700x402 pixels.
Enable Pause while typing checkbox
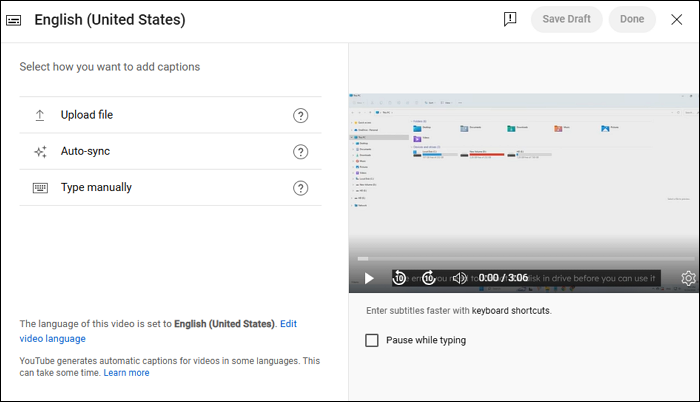372,340
